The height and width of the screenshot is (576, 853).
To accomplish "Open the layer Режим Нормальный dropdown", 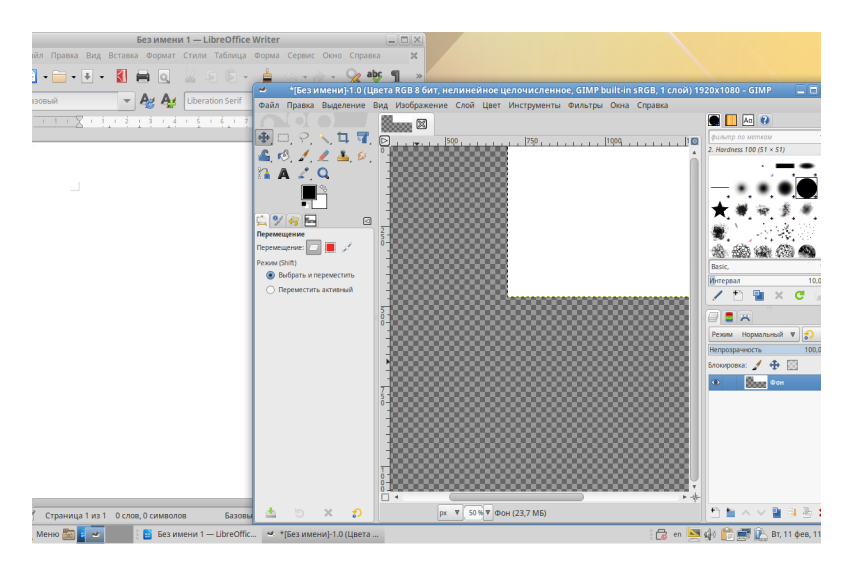I will coord(753,335).
